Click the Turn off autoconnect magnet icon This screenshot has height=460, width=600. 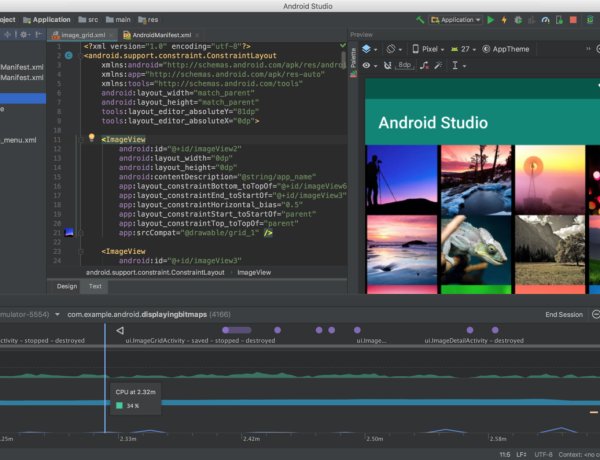pyautogui.click(x=387, y=65)
